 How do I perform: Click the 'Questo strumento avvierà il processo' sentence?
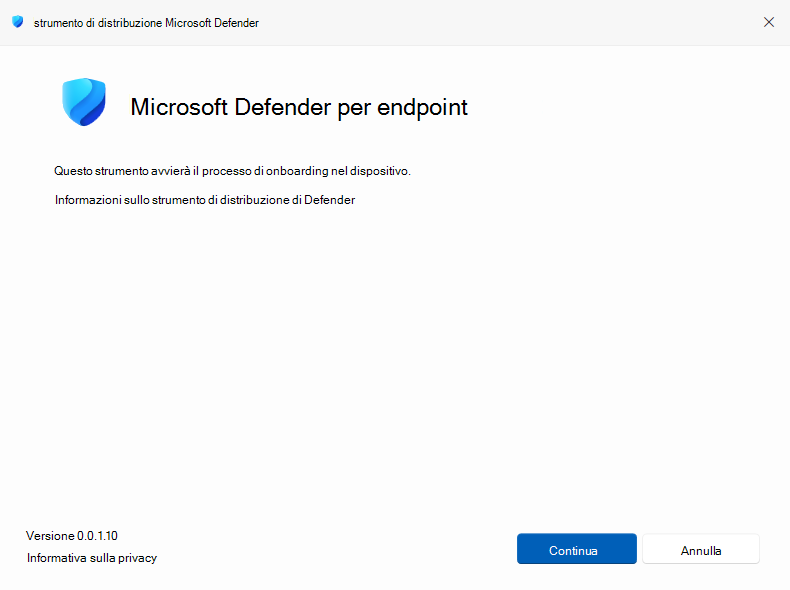232,171
